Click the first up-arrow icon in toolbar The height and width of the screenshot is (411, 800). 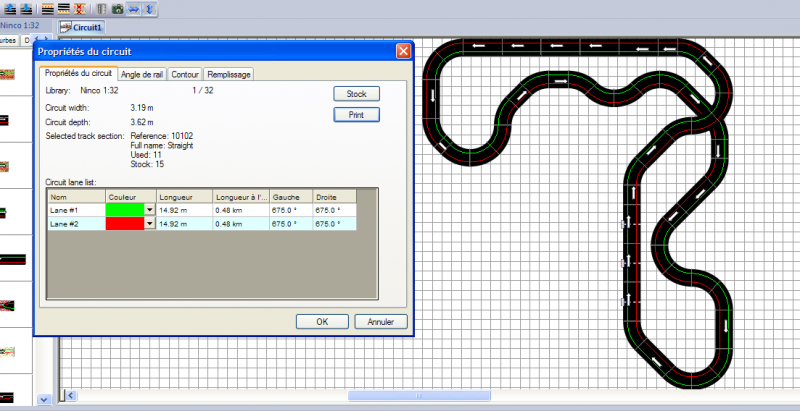pyautogui.click(x=10, y=7)
